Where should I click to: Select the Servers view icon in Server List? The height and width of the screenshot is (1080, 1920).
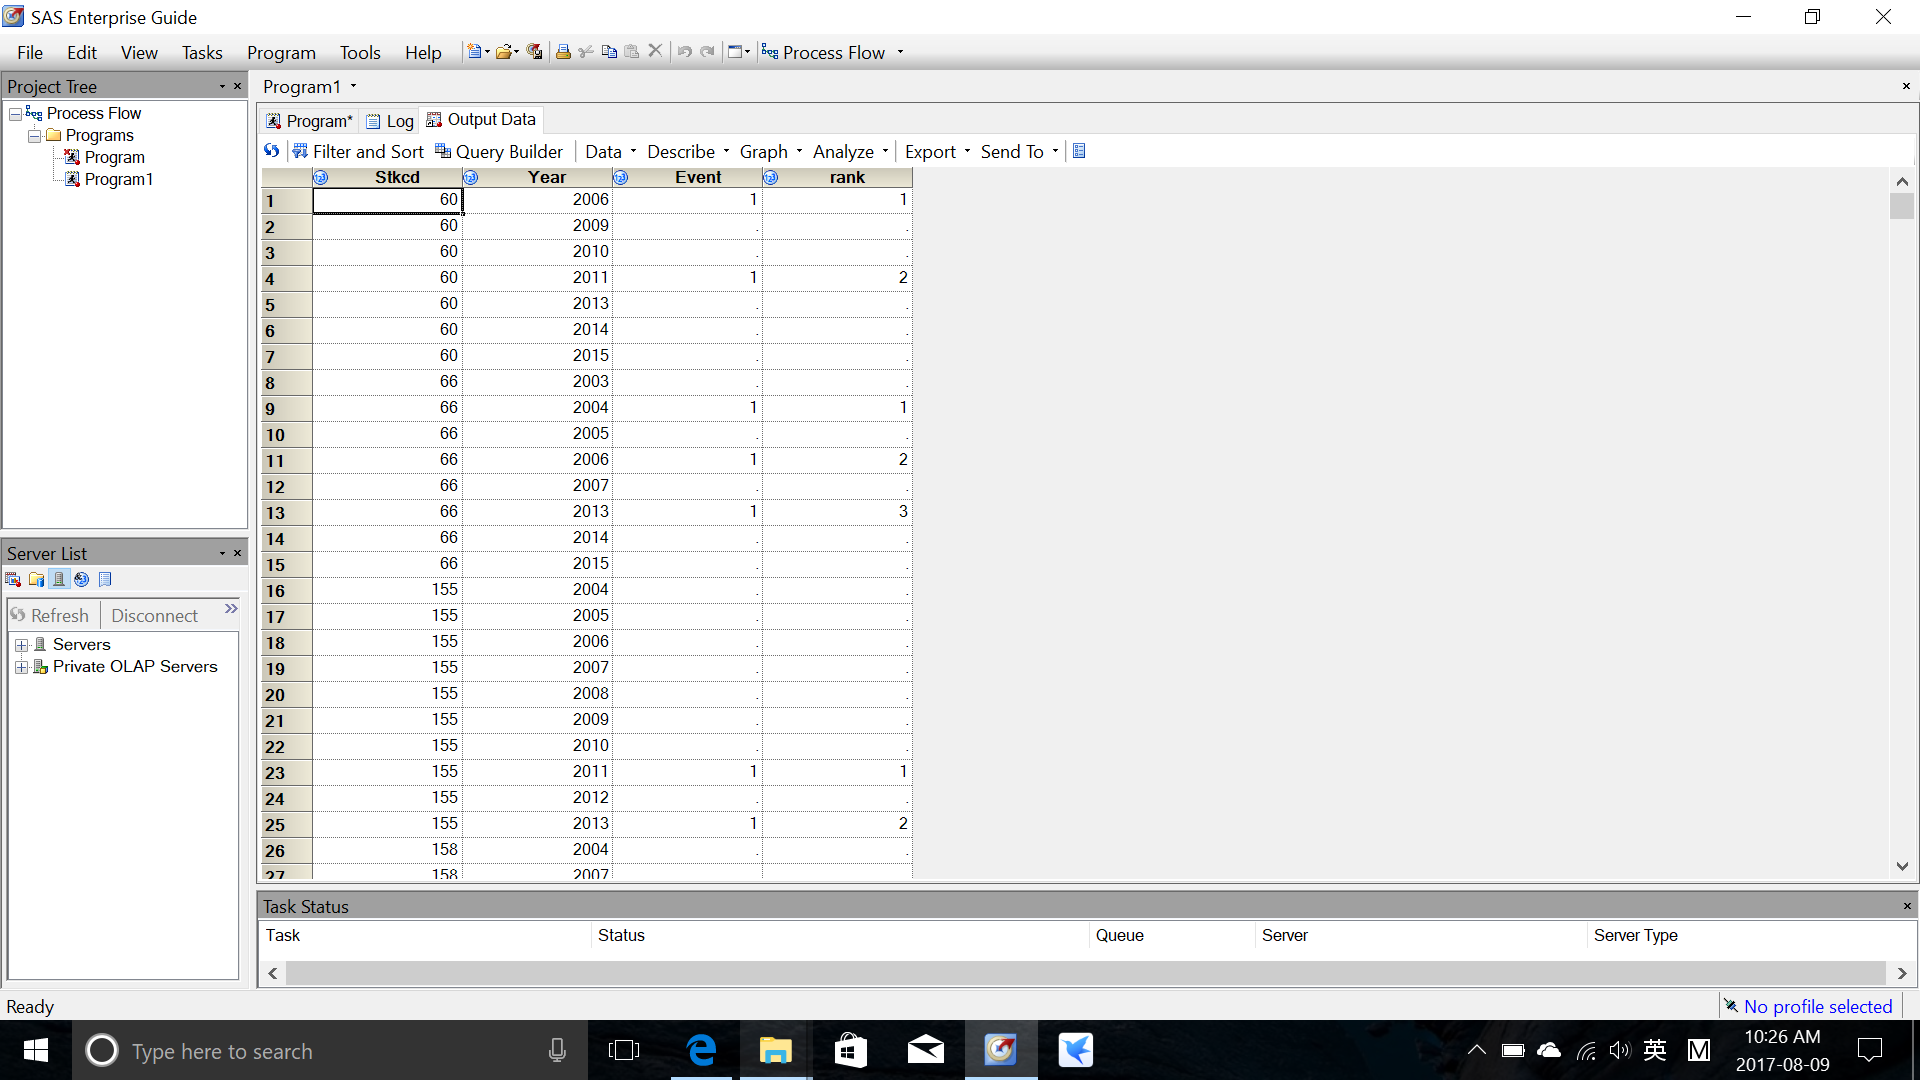coord(59,580)
